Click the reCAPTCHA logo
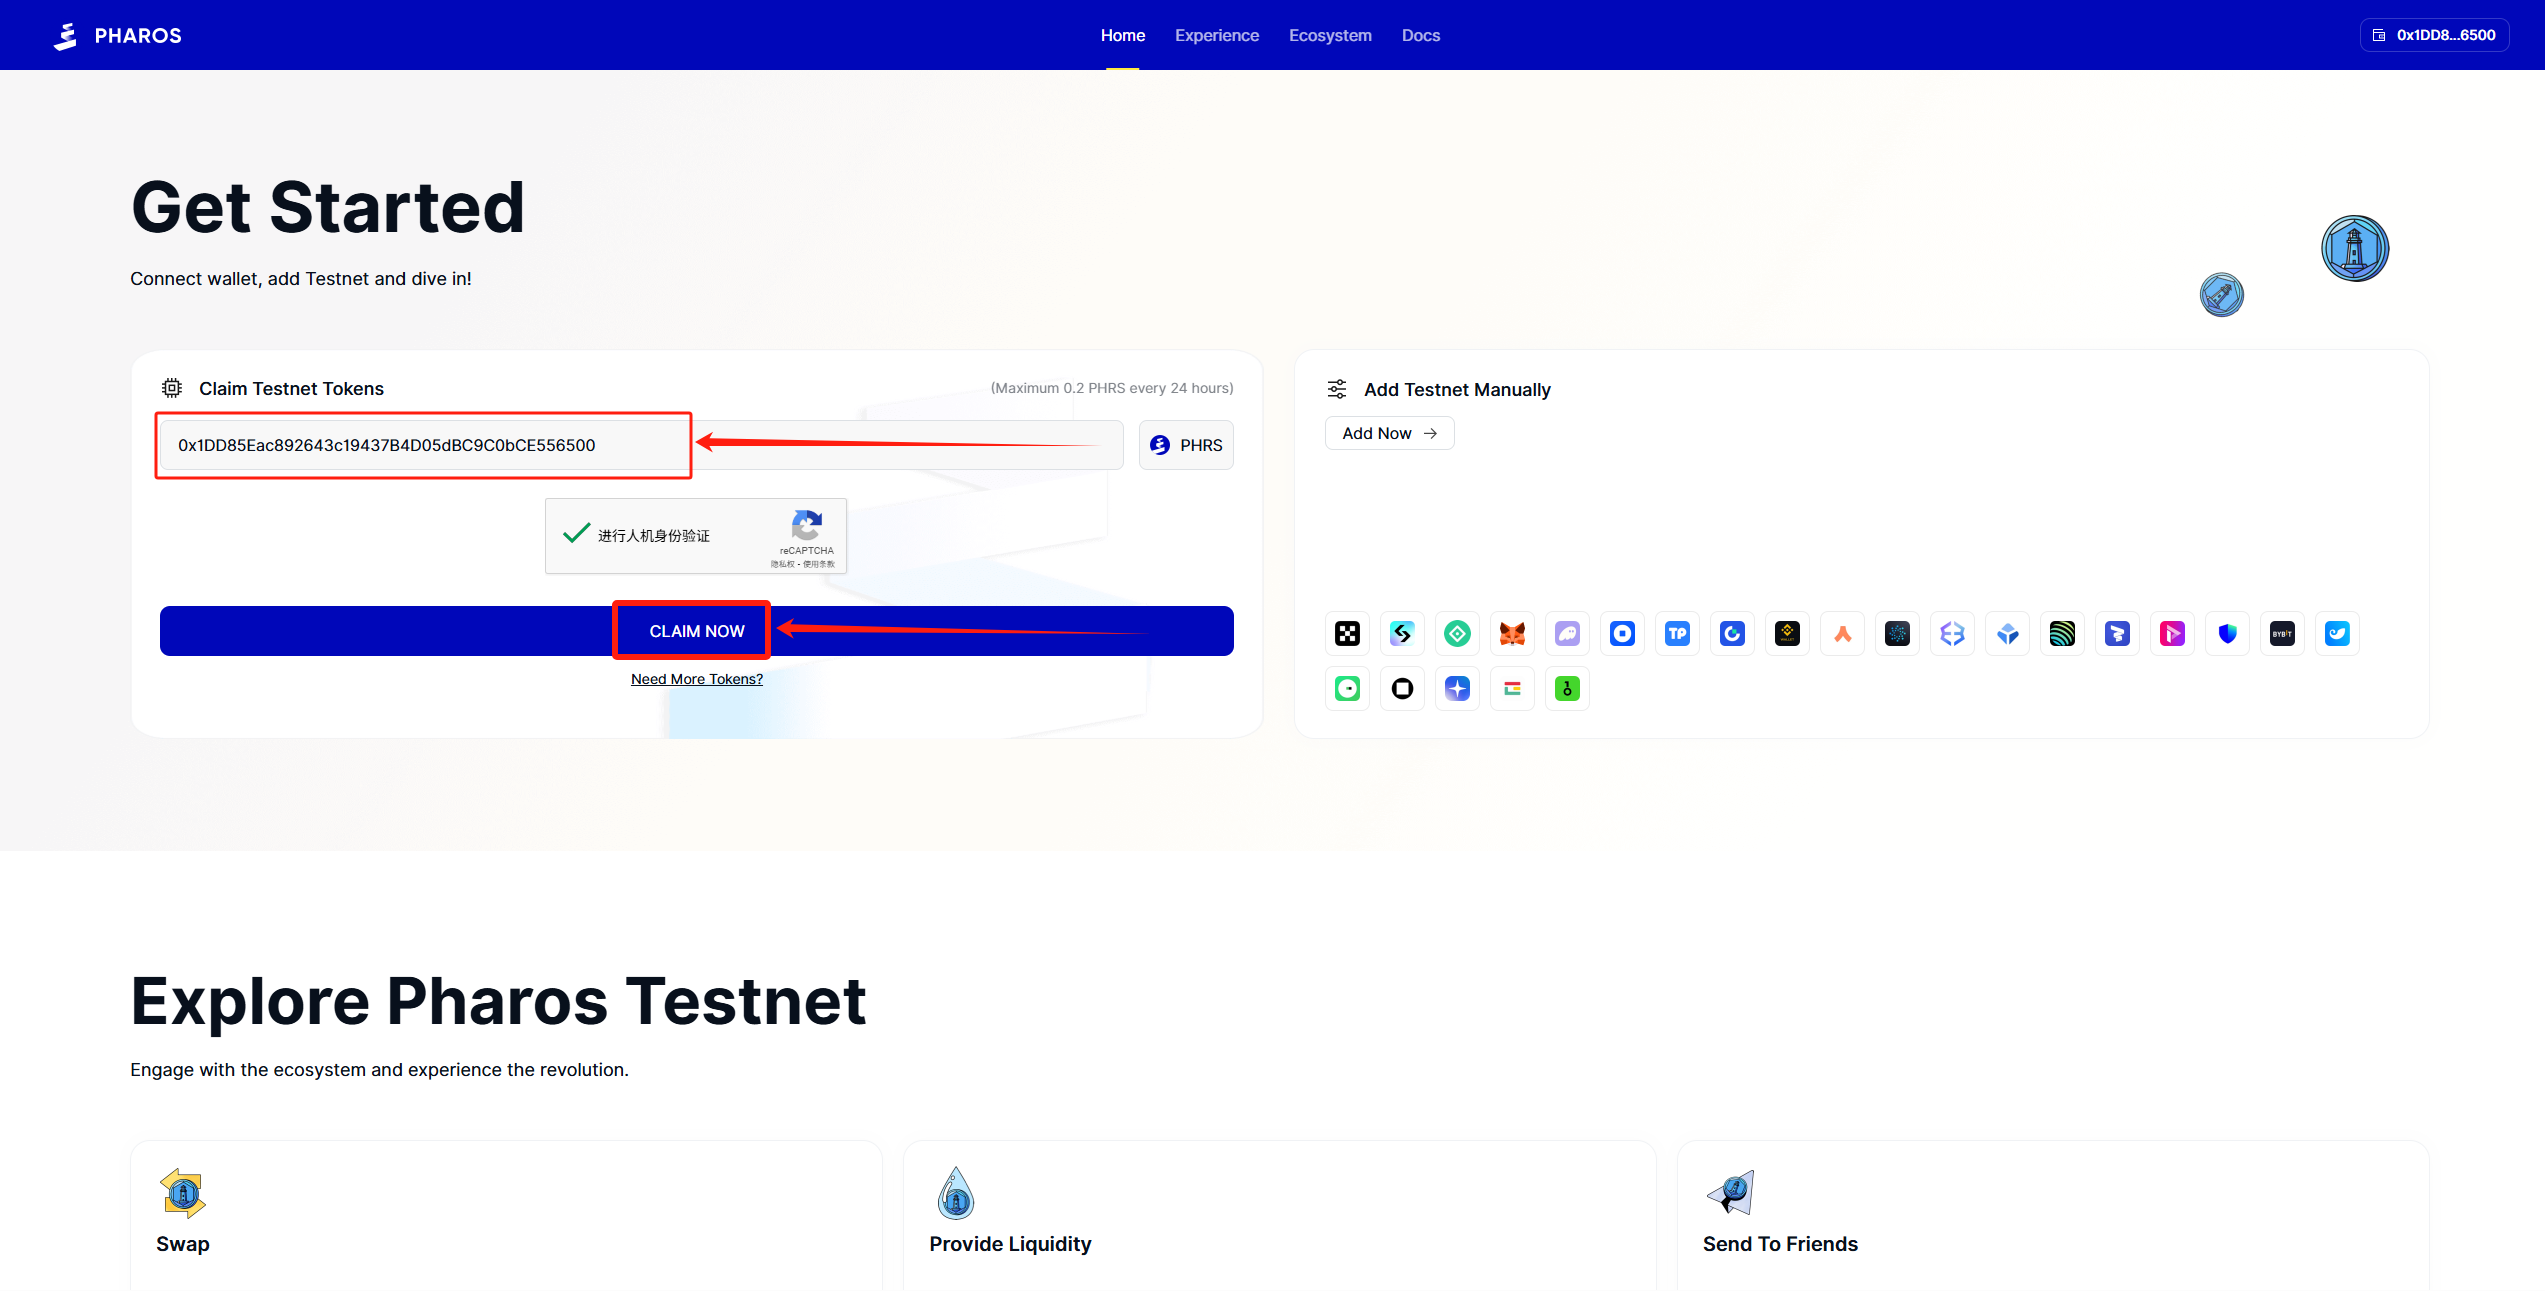Viewport: 2545px width, 1291px height. click(807, 525)
